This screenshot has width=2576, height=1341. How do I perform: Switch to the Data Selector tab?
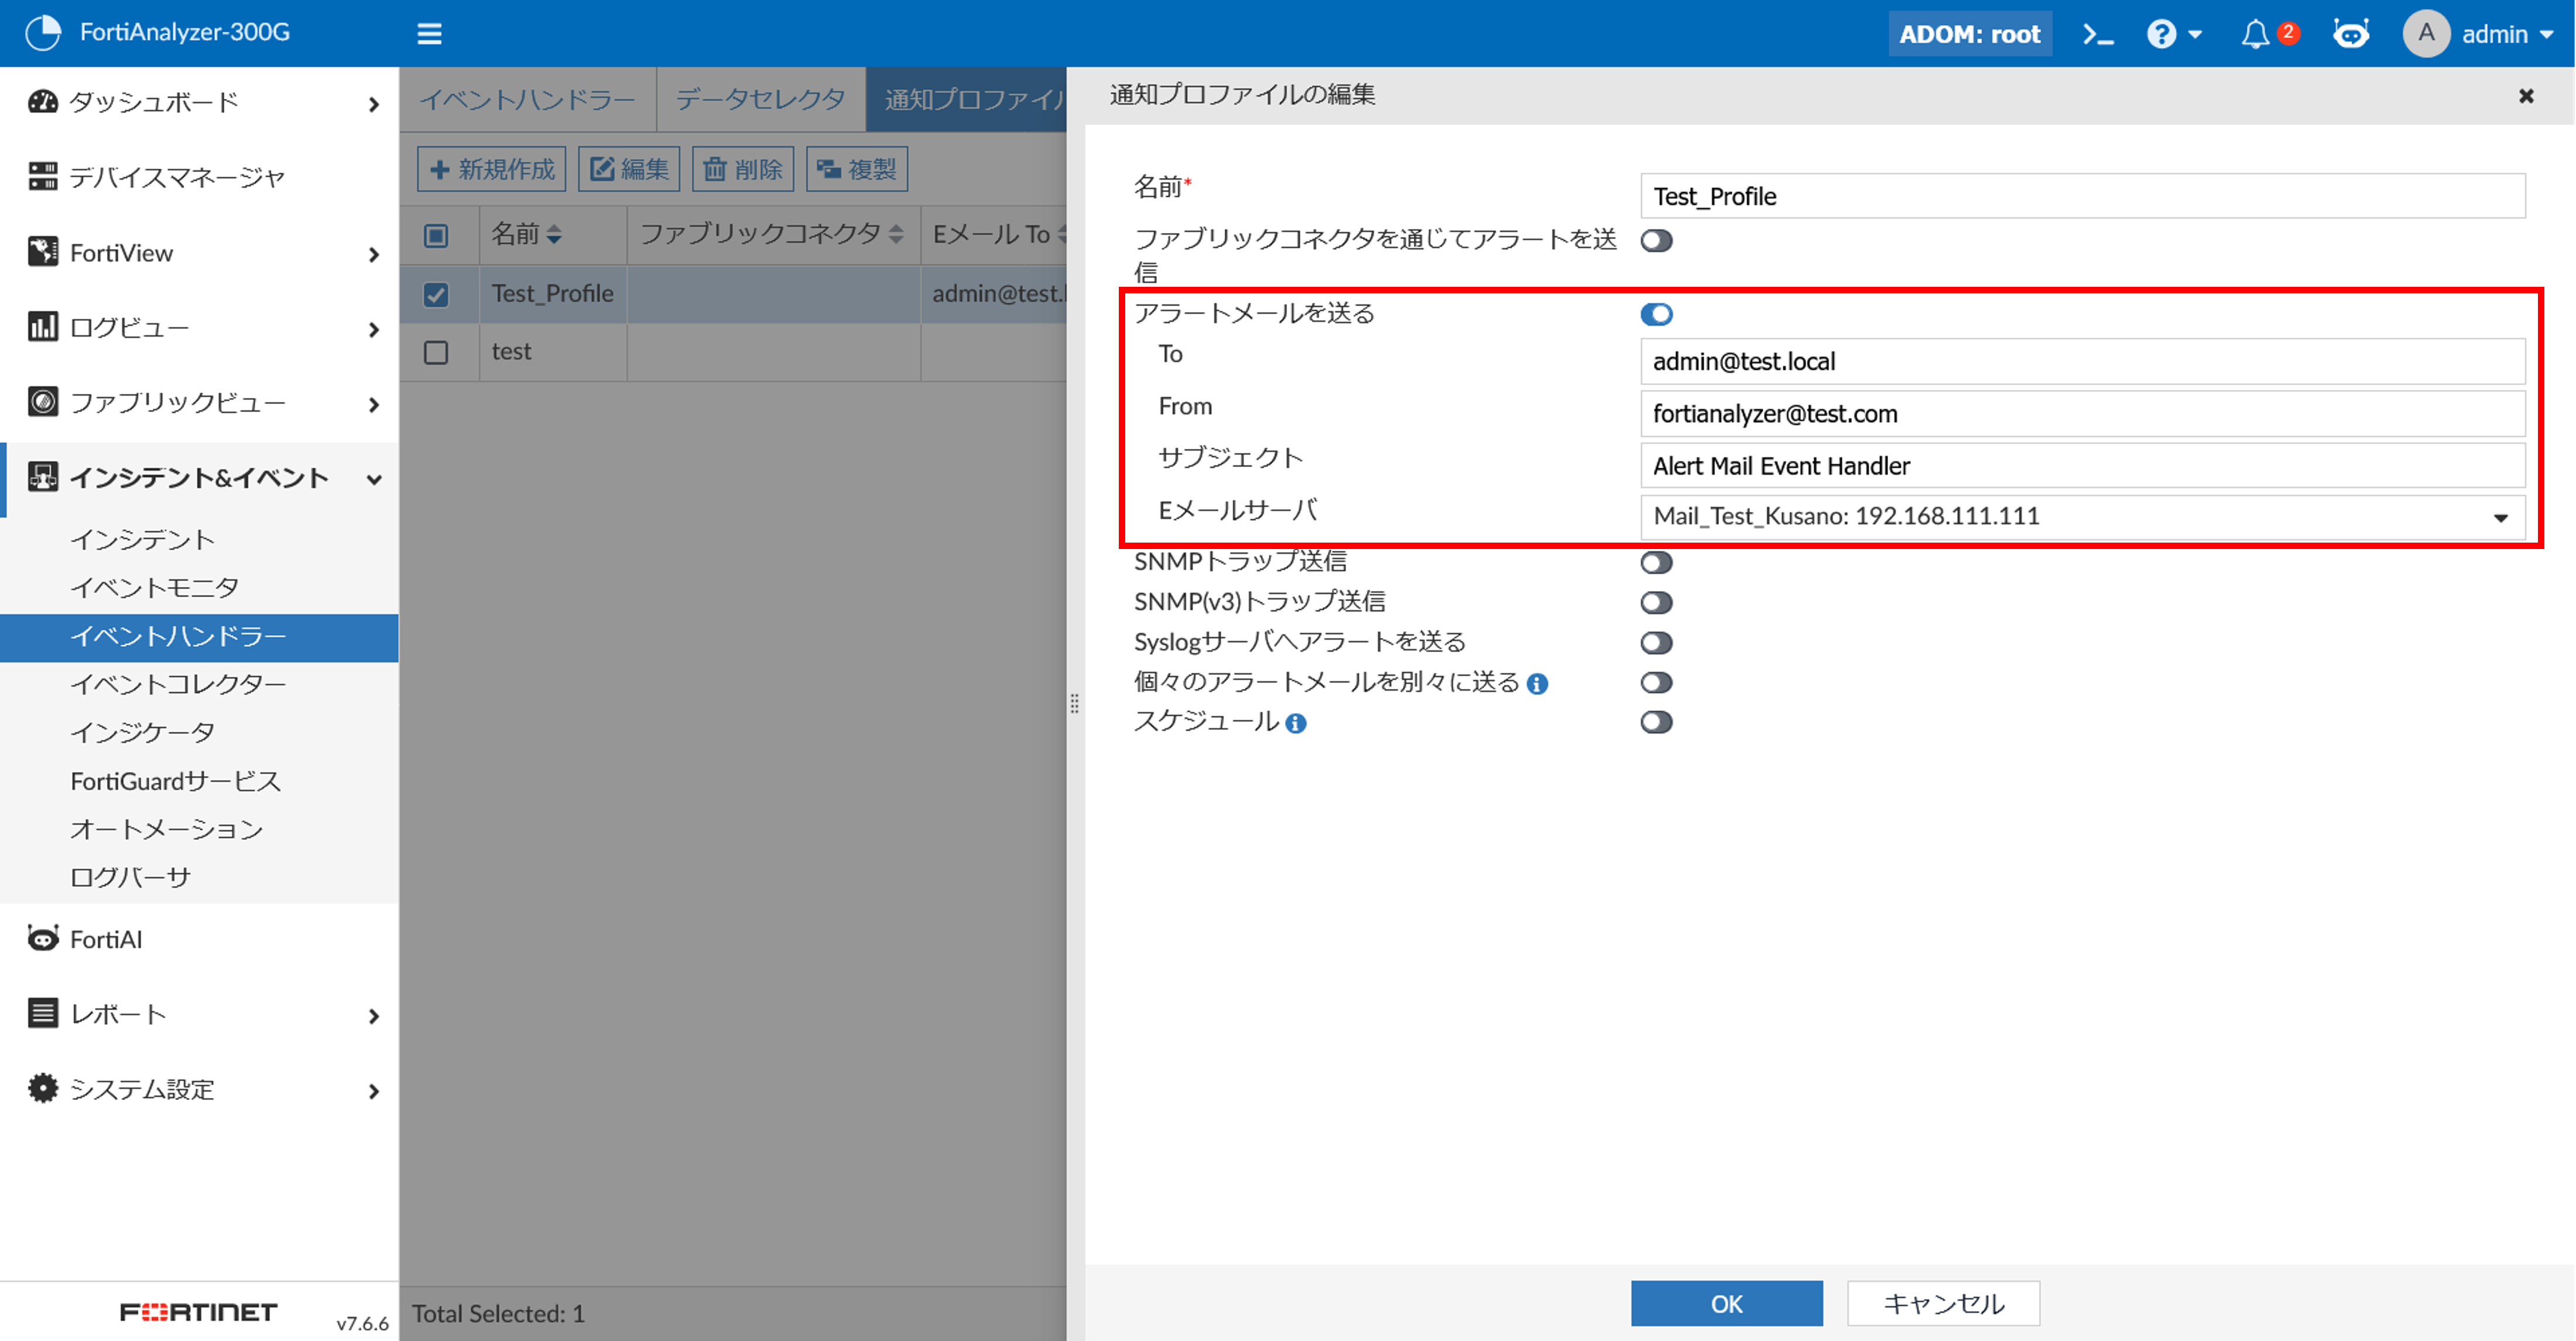[x=760, y=99]
